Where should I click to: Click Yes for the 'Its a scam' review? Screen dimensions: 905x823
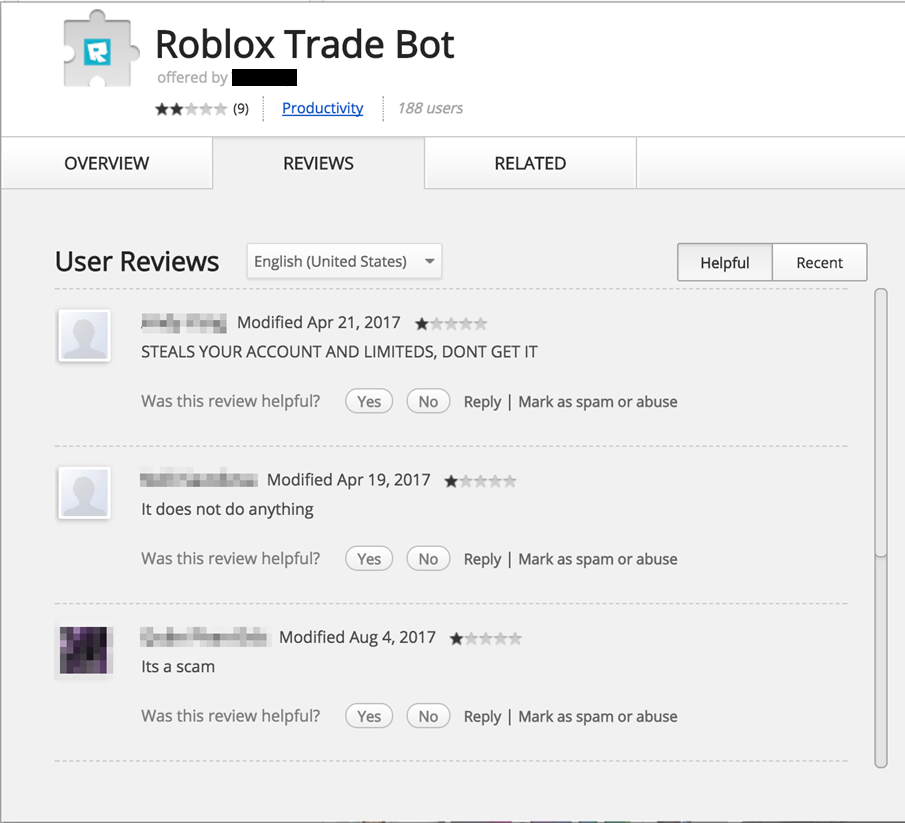tap(369, 716)
